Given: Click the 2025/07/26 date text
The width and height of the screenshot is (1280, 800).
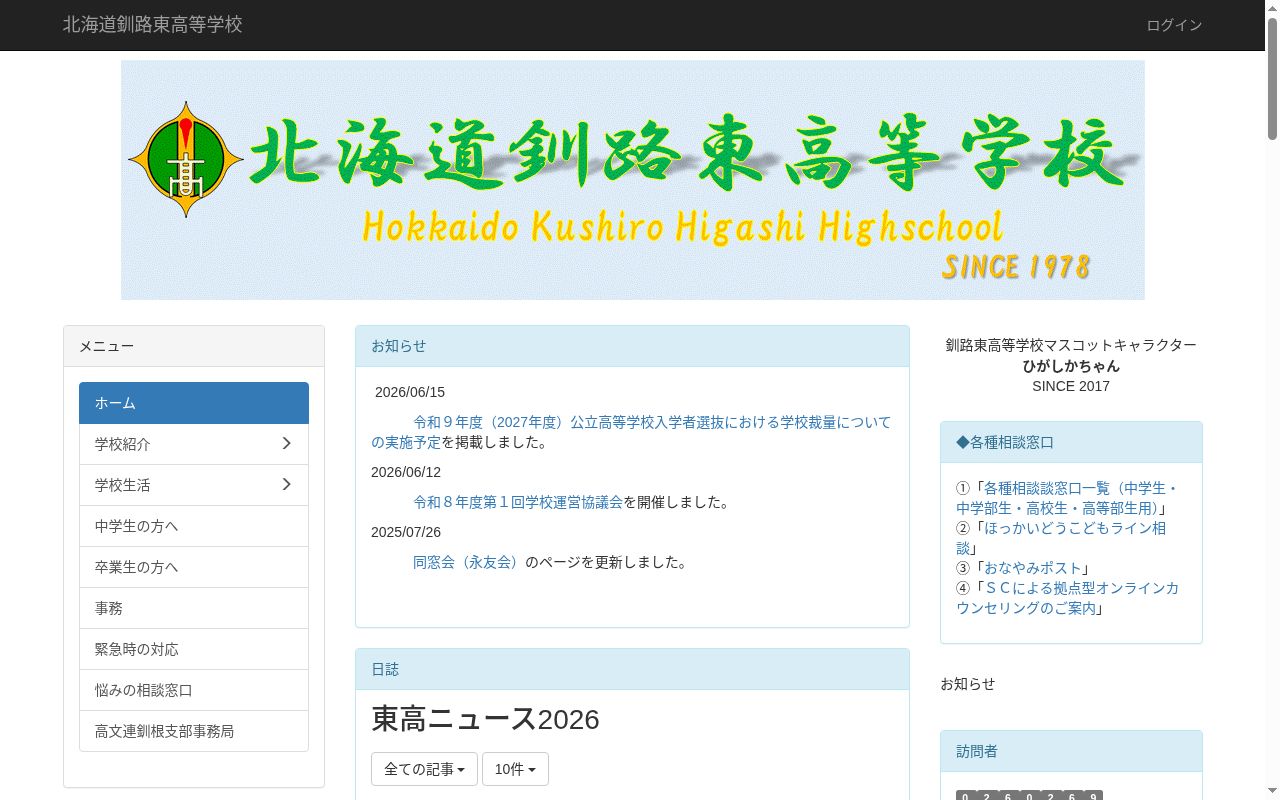Looking at the screenshot, I should coord(406,532).
